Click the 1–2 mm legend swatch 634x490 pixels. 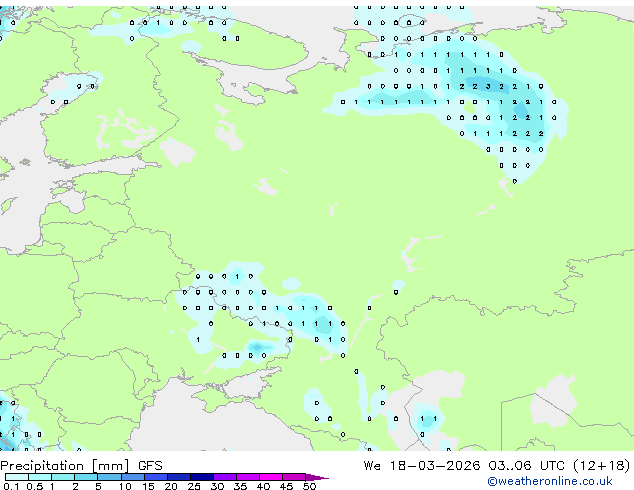pos(63,477)
